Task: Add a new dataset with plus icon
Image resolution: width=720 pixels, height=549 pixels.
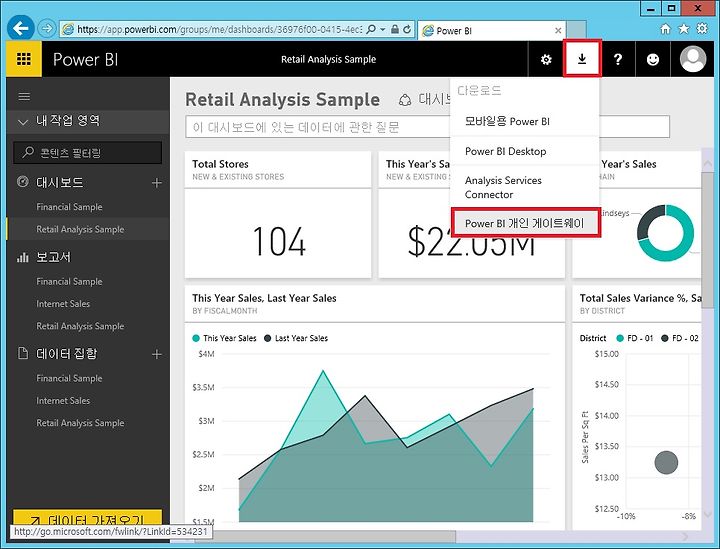Action: point(157,354)
